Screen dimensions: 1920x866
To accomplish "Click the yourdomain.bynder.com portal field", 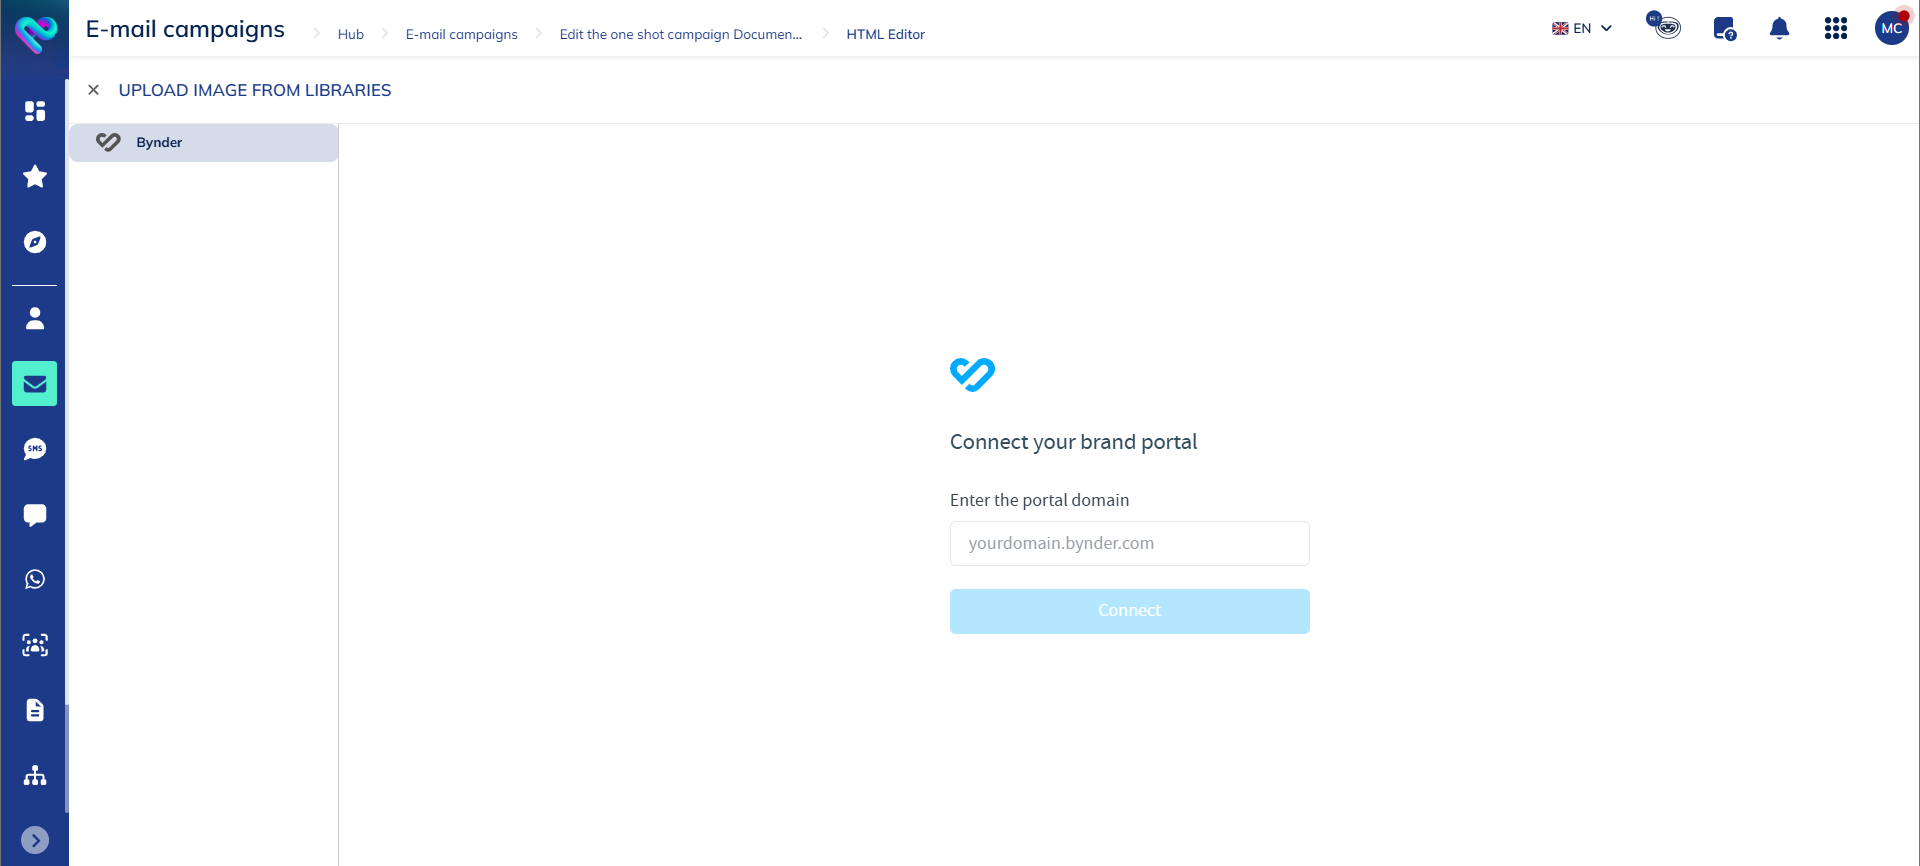I will 1129,543.
